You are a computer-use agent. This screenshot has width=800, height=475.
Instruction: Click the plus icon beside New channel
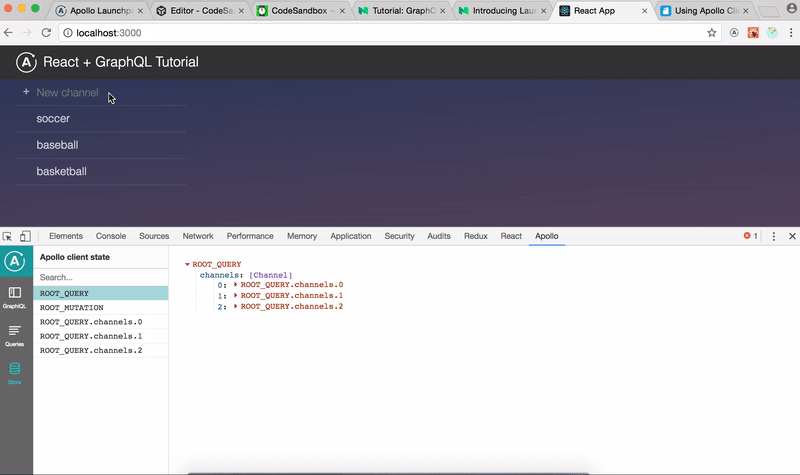[26, 92]
